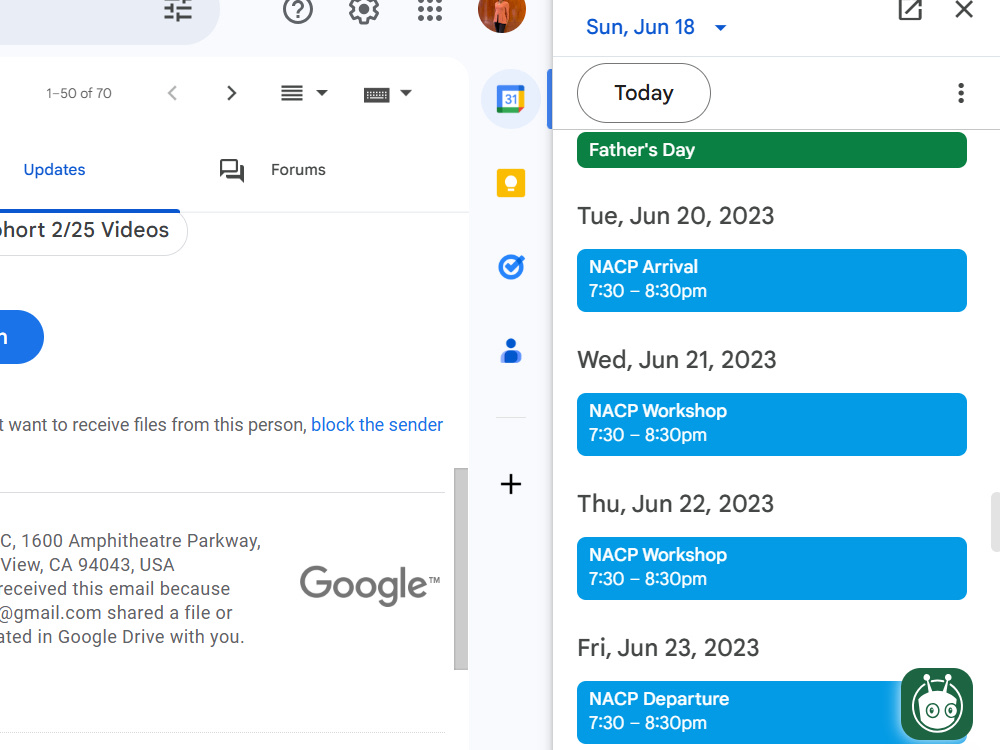Open Gmail settings gear icon
The image size is (1000, 750).
pyautogui.click(x=364, y=10)
